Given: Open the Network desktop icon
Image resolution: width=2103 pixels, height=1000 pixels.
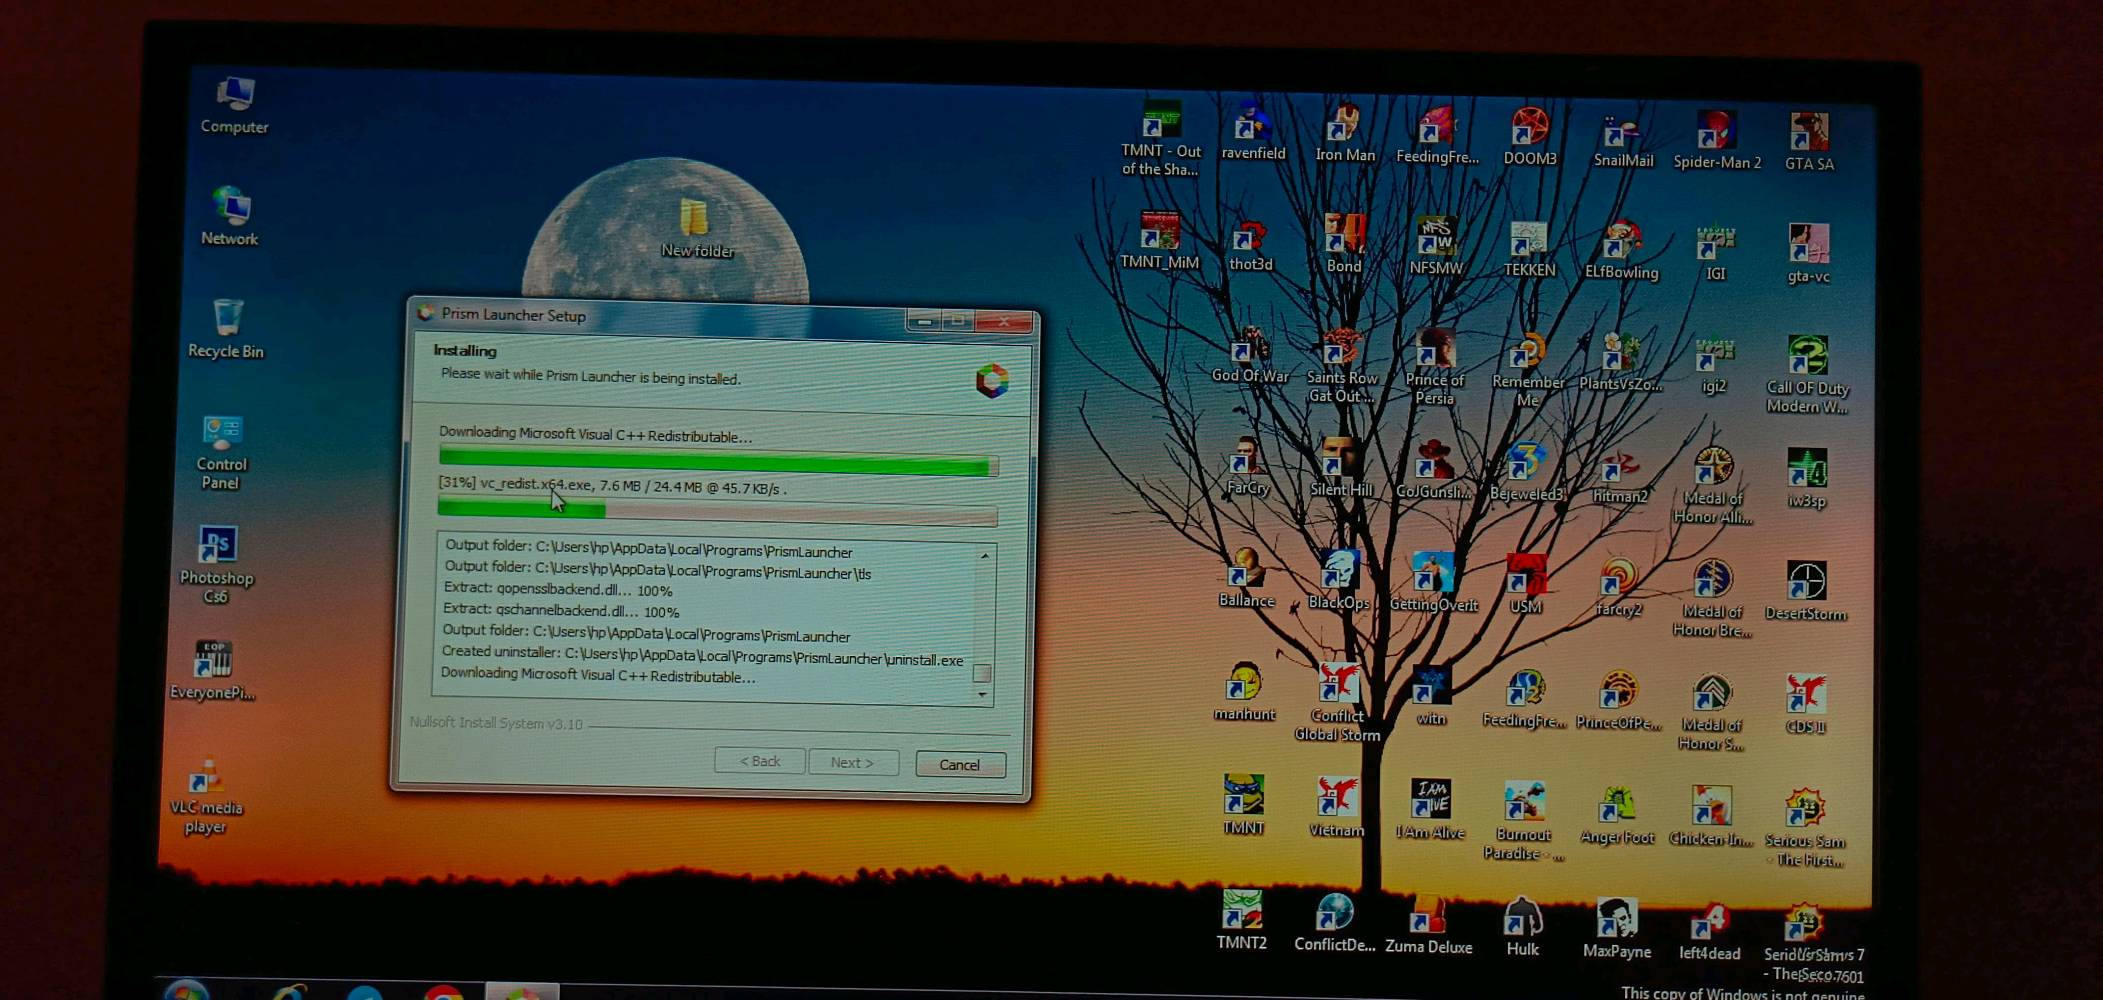Looking at the screenshot, I should click(230, 217).
